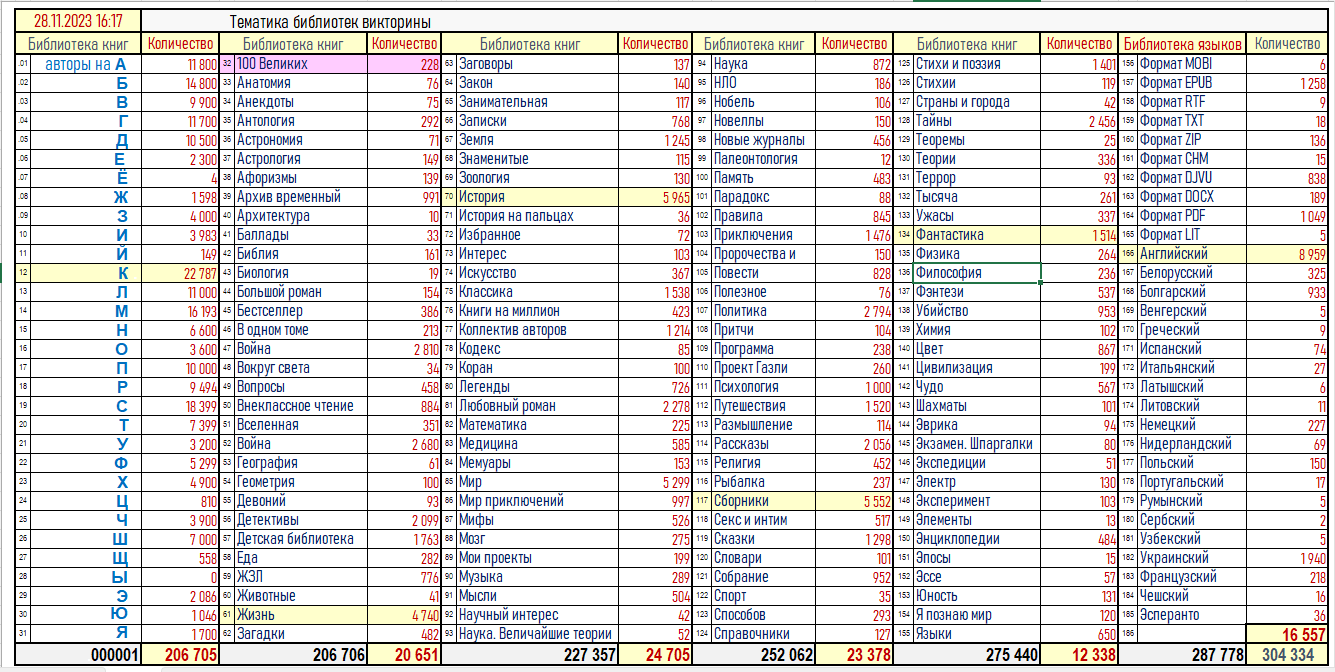Select the 'Книги на миллион' cell
Screen dimensions: 1335x672
point(537,311)
